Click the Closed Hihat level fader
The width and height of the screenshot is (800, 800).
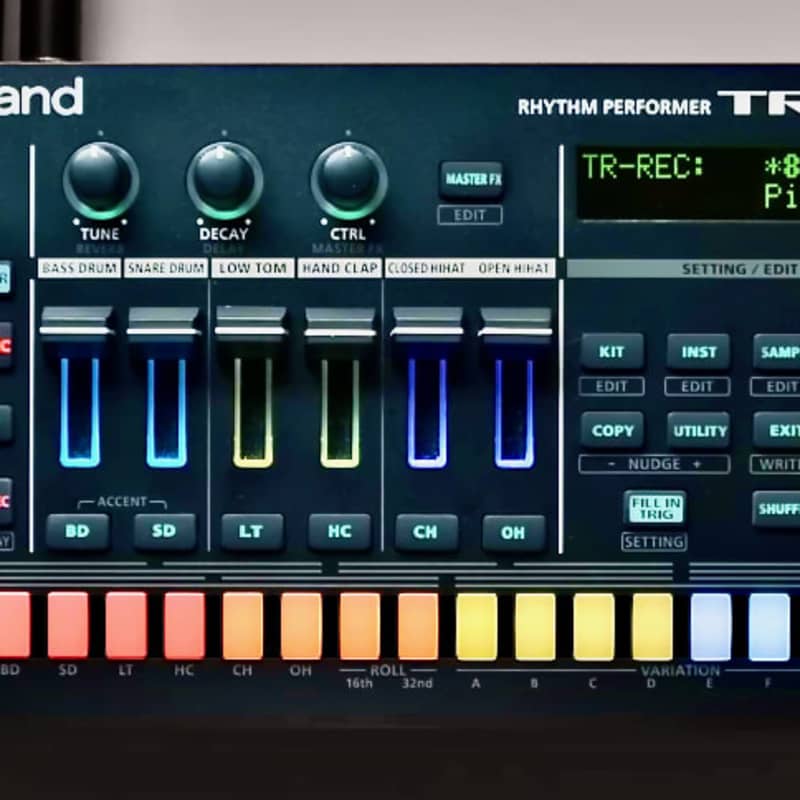(427, 323)
